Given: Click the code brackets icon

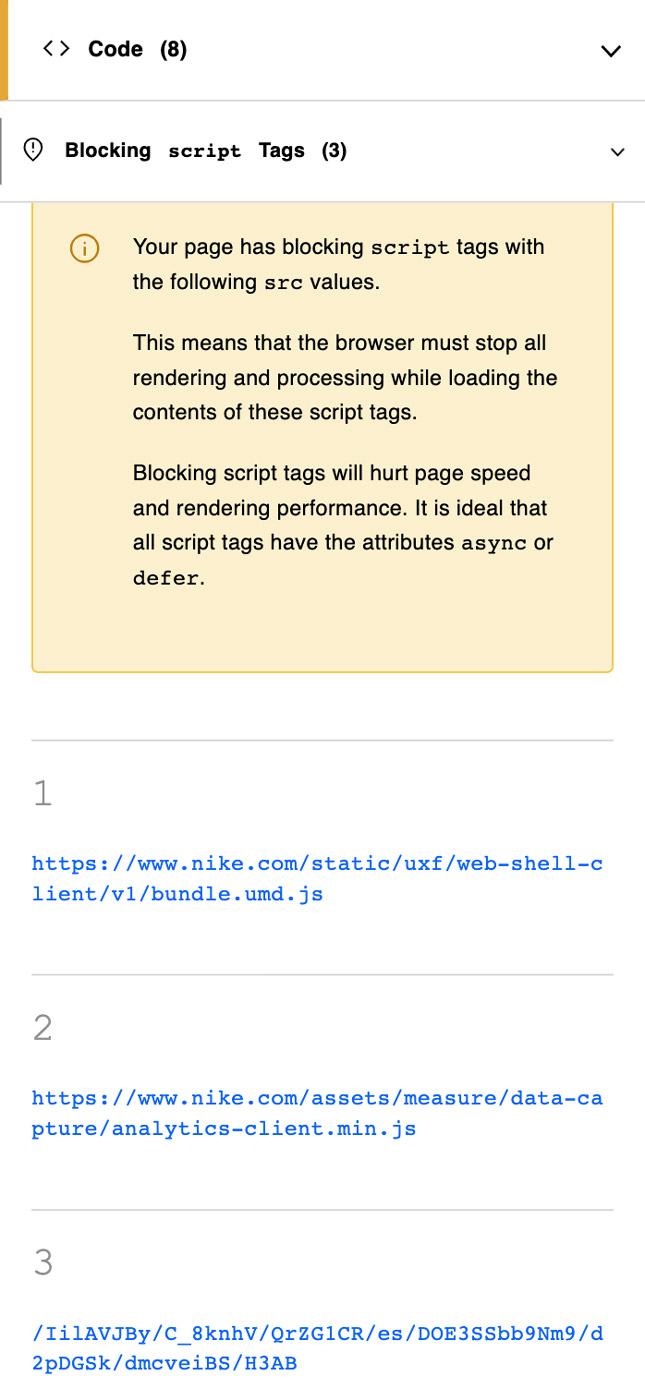Looking at the screenshot, I should tap(56, 49).
